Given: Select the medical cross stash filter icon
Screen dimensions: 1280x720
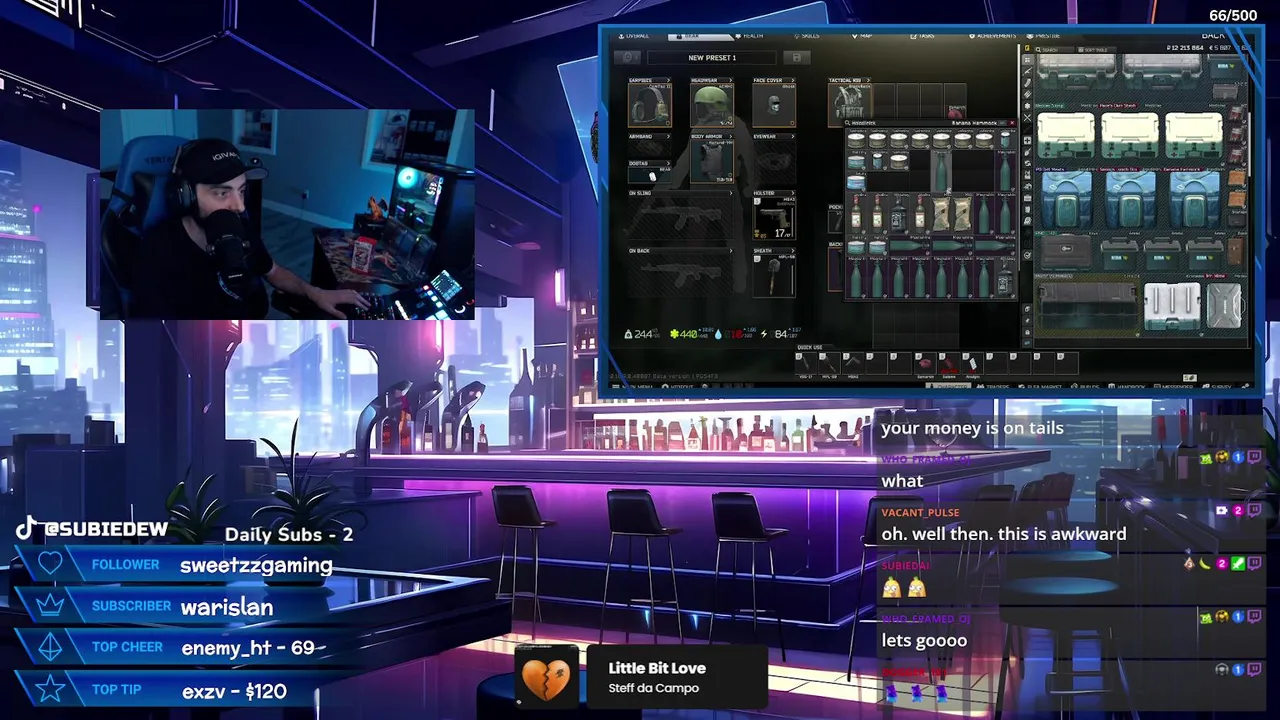Looking at the screenshot, I should click(1028, 141).
